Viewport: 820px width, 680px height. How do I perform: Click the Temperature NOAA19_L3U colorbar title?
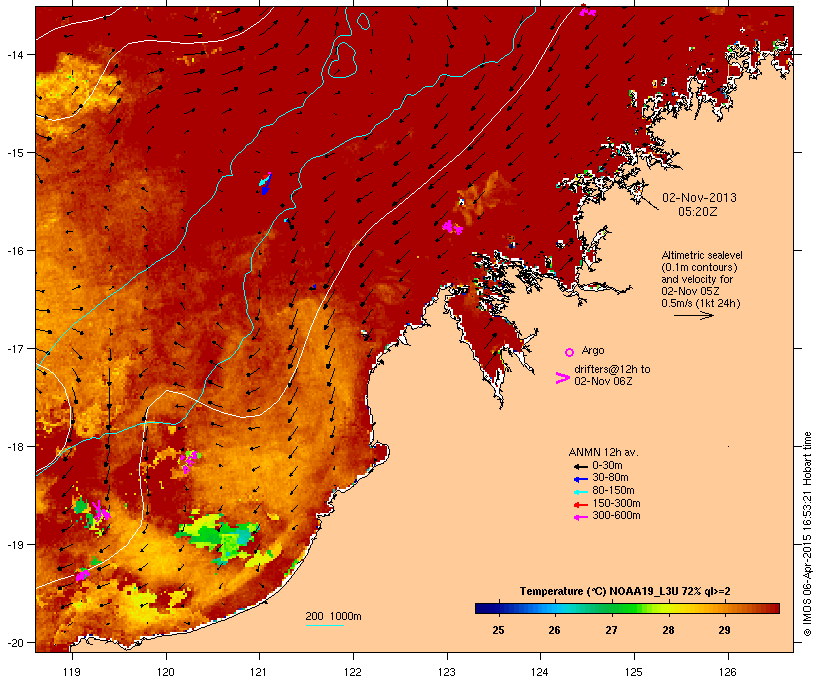coord(625,592)
